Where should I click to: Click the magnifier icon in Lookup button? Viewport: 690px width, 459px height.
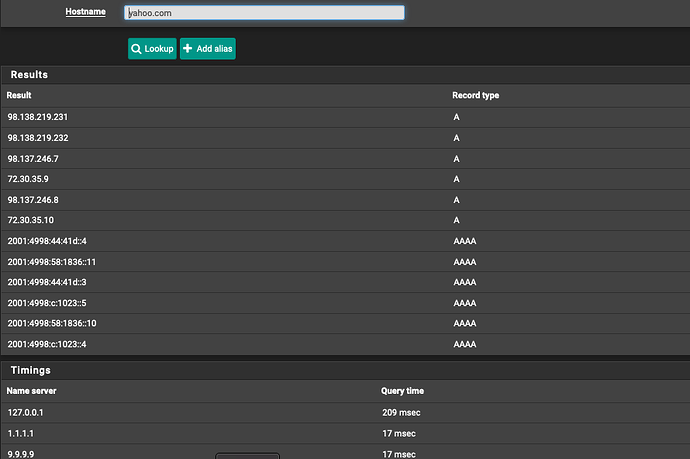(x=136, y=49)
